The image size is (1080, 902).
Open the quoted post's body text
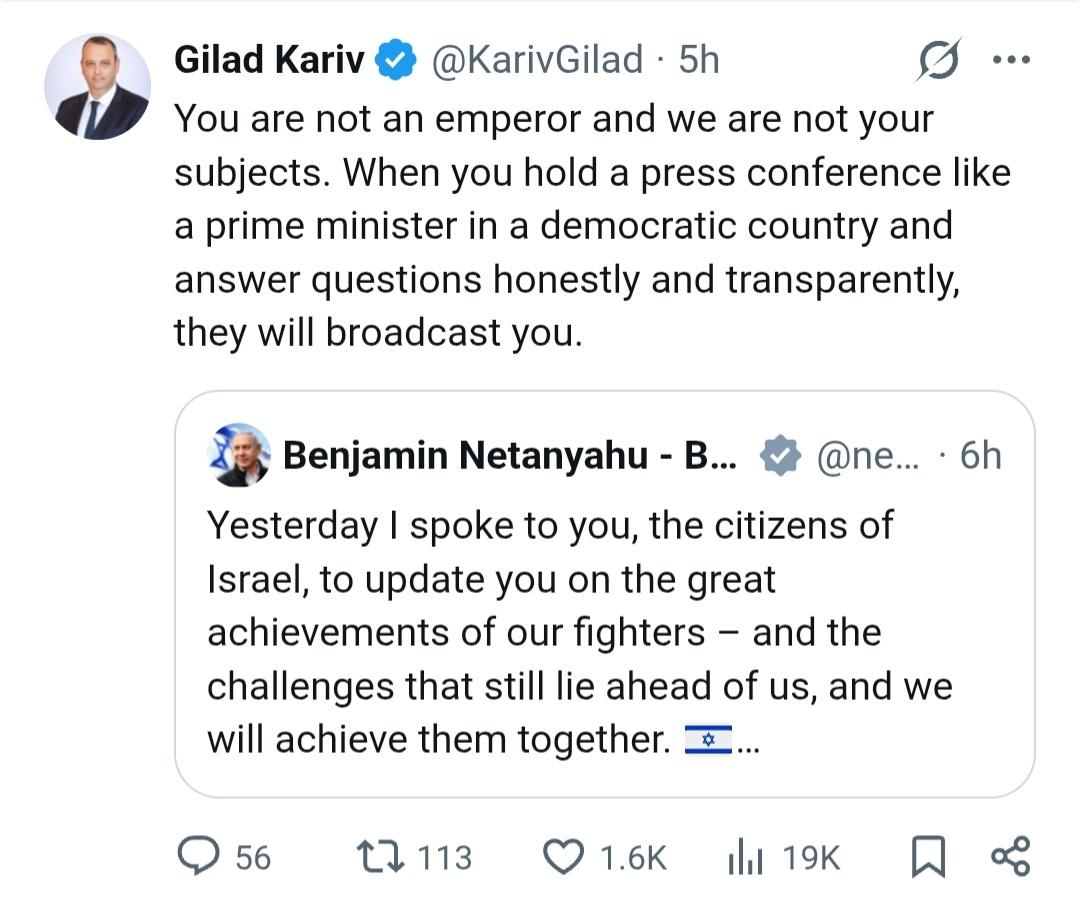pos(560,632)
